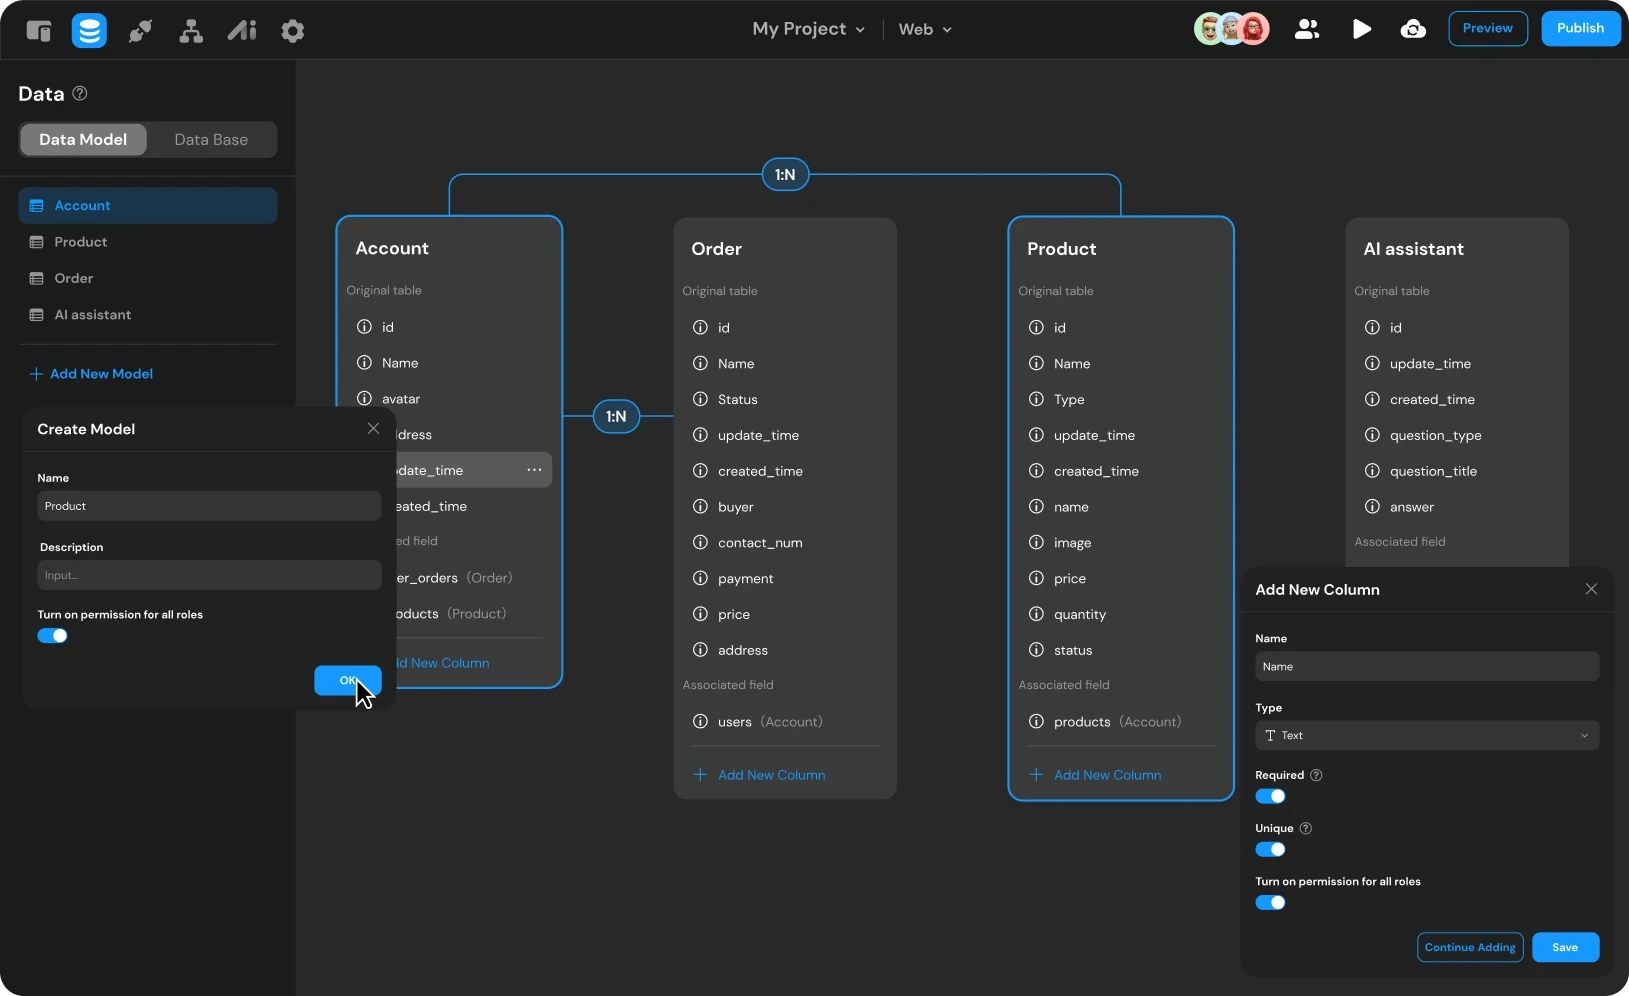Toggle the Unique switch
This screenshot has height=996, width=1629.
pos(1270,849)
